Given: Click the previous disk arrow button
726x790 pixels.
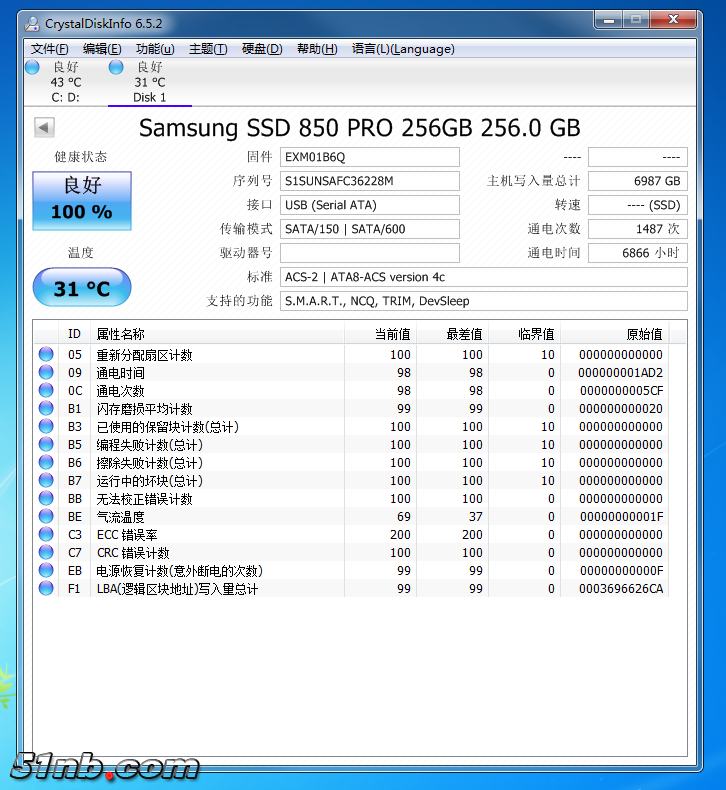Looking at the screenshot, I should pyautogui.click(x=44, y=127).
